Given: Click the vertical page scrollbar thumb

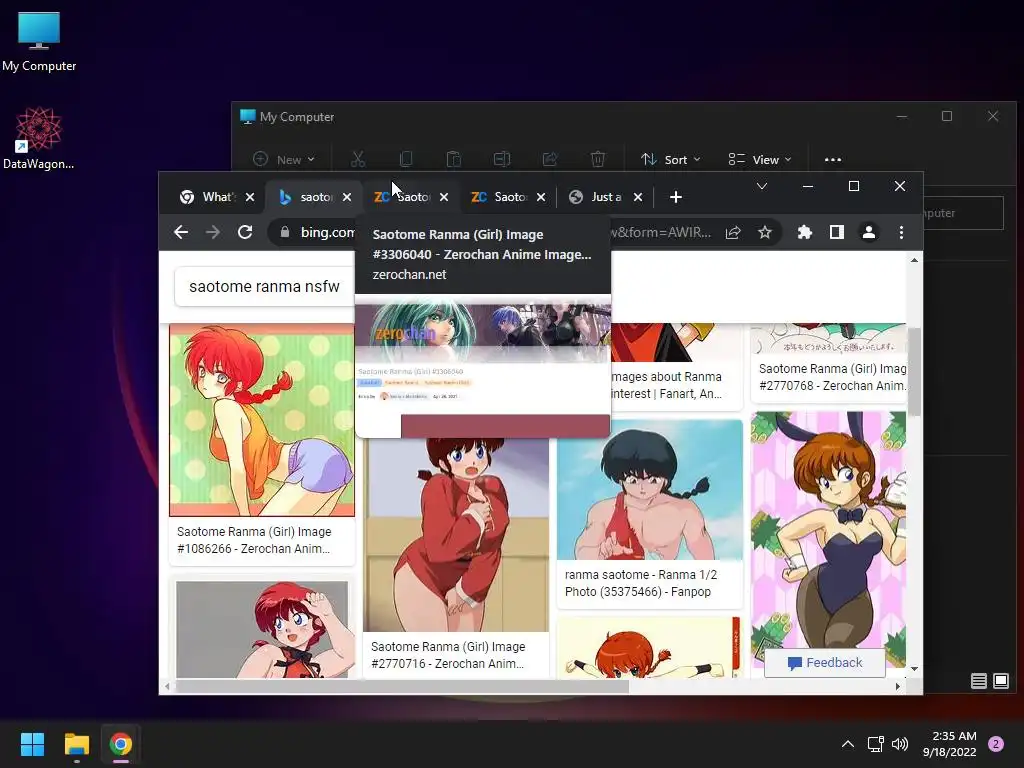Looking at the screenshot, I should coord(914,371).
